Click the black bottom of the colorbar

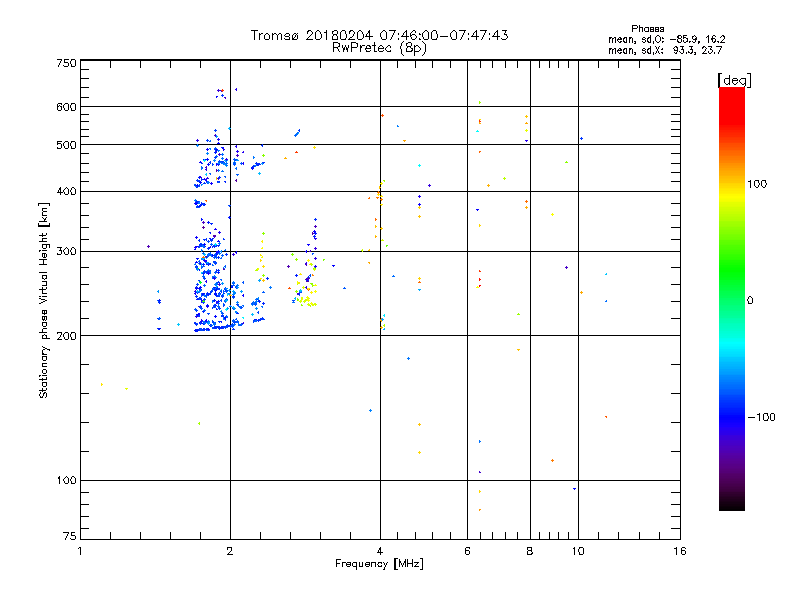[732, 503]
